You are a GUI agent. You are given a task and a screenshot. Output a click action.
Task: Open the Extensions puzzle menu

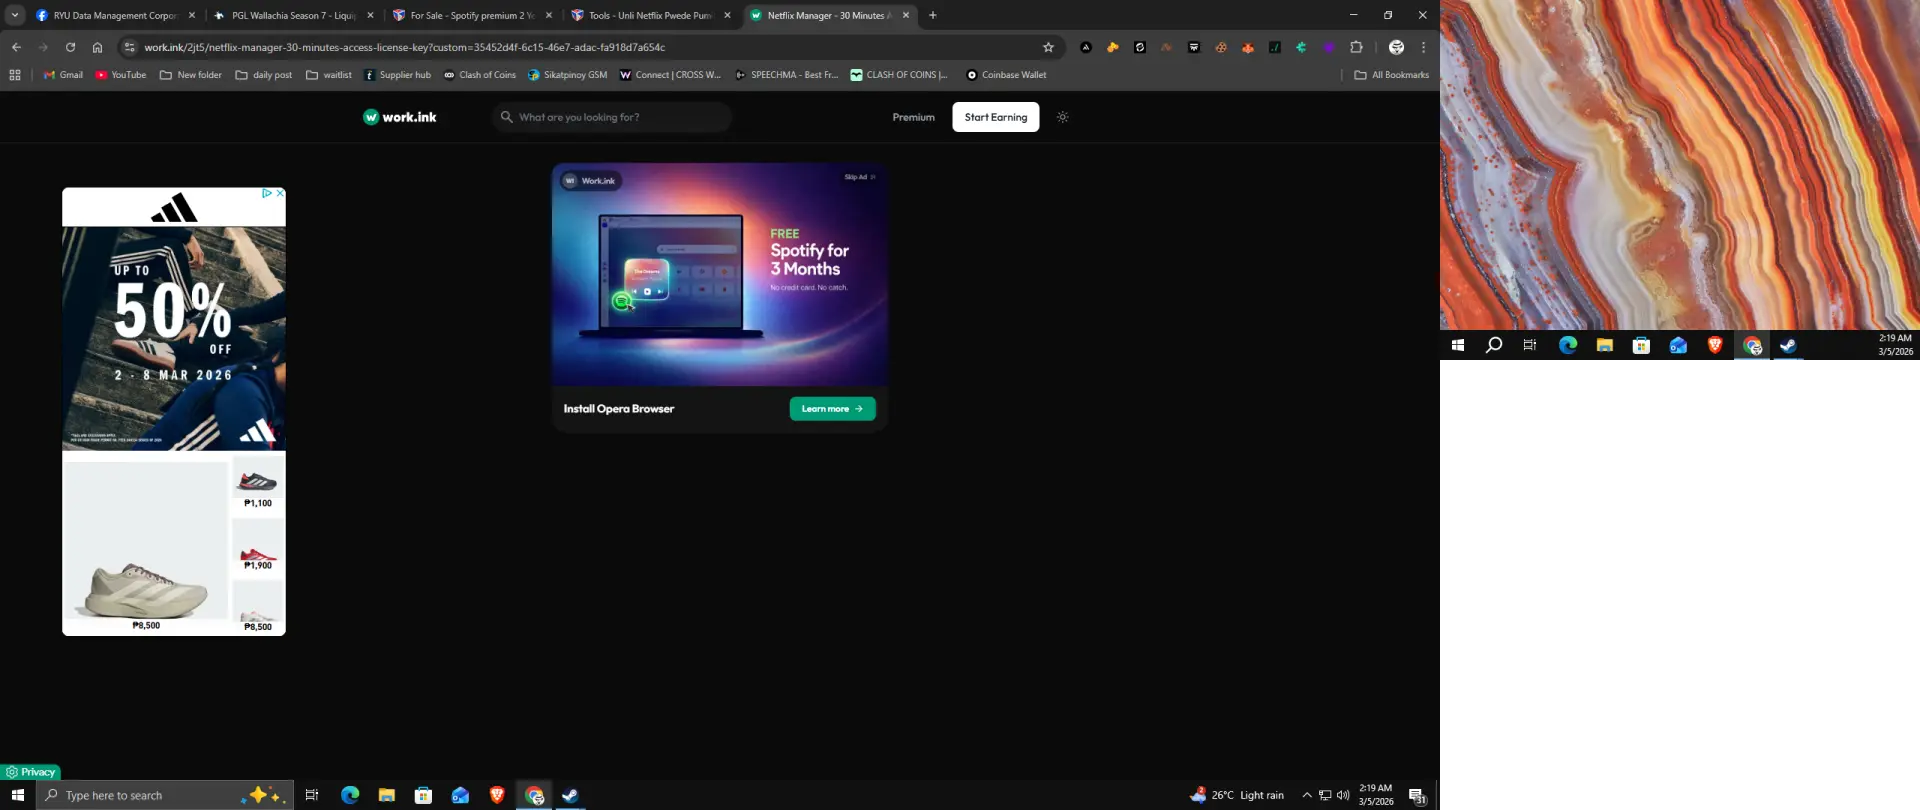coord(1356,47)
